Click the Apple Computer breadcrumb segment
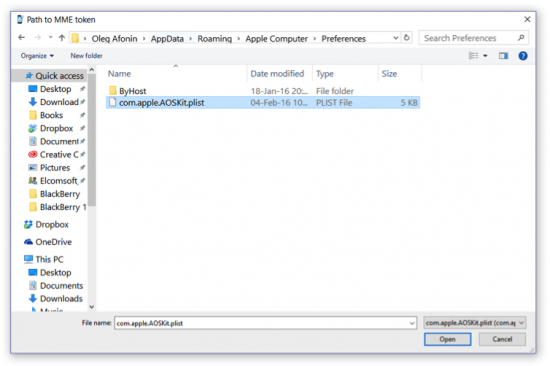The image size is (550, 366). point(276,39)
